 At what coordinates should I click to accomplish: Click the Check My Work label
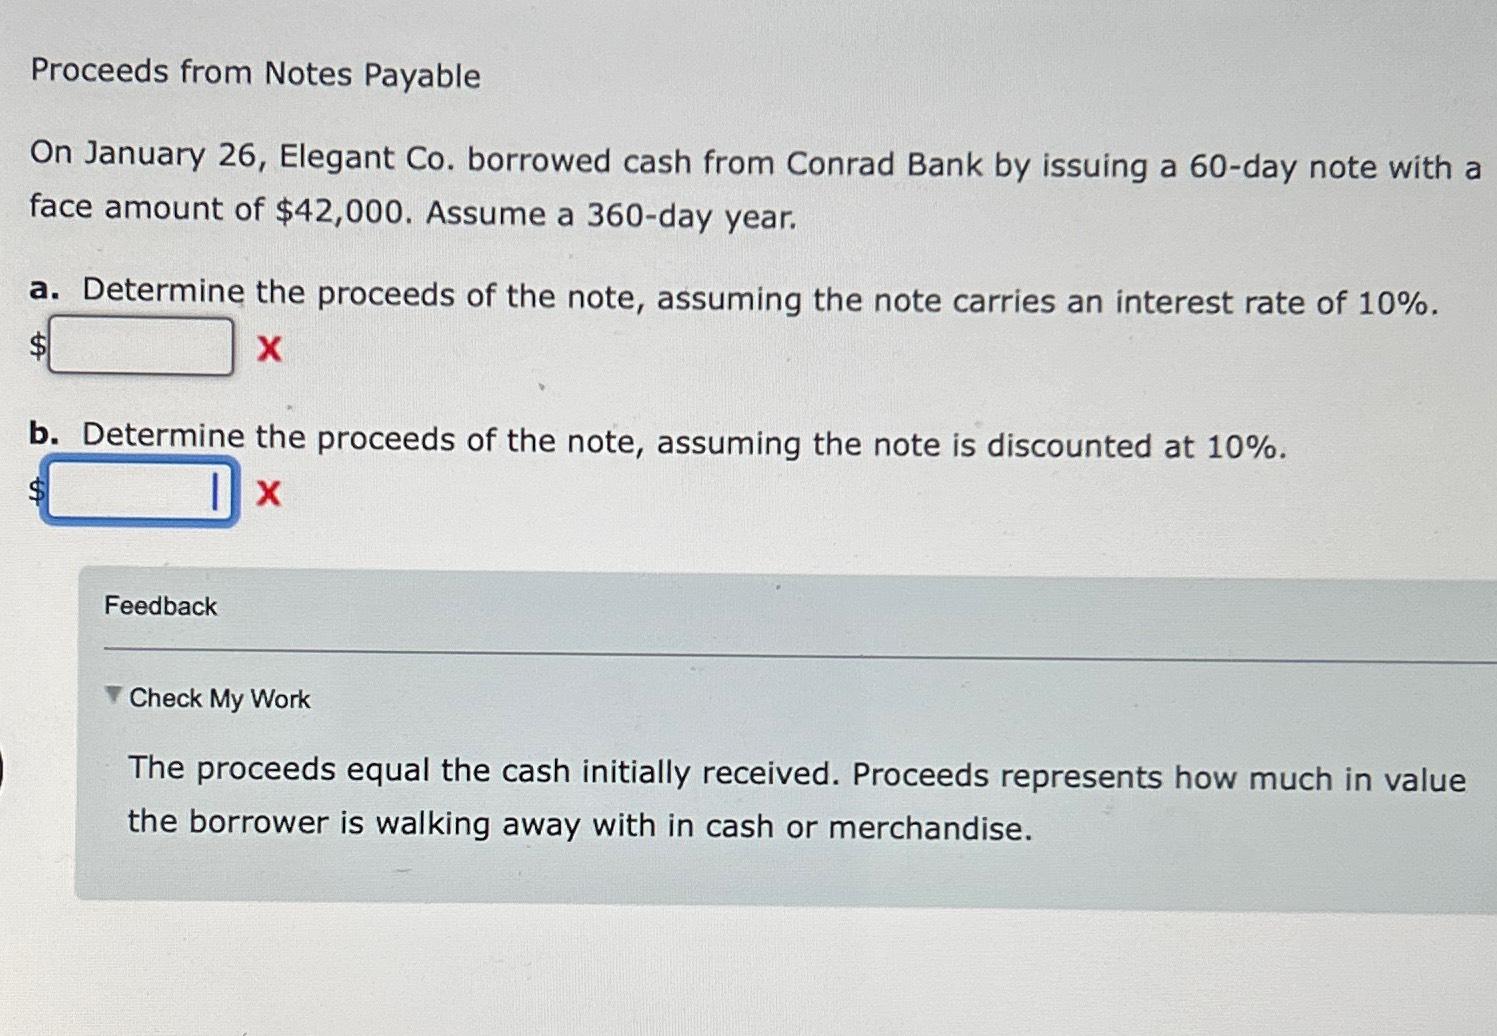pos(220,698)
